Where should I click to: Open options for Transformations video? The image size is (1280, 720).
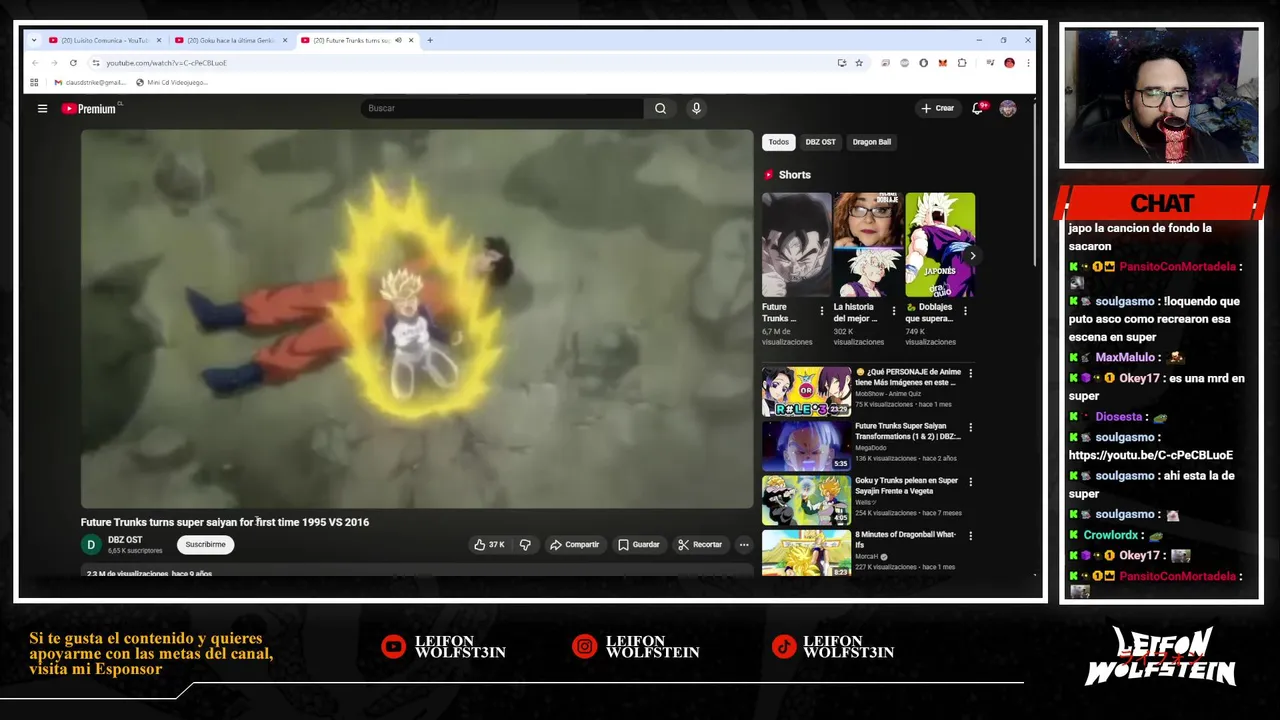970,427
